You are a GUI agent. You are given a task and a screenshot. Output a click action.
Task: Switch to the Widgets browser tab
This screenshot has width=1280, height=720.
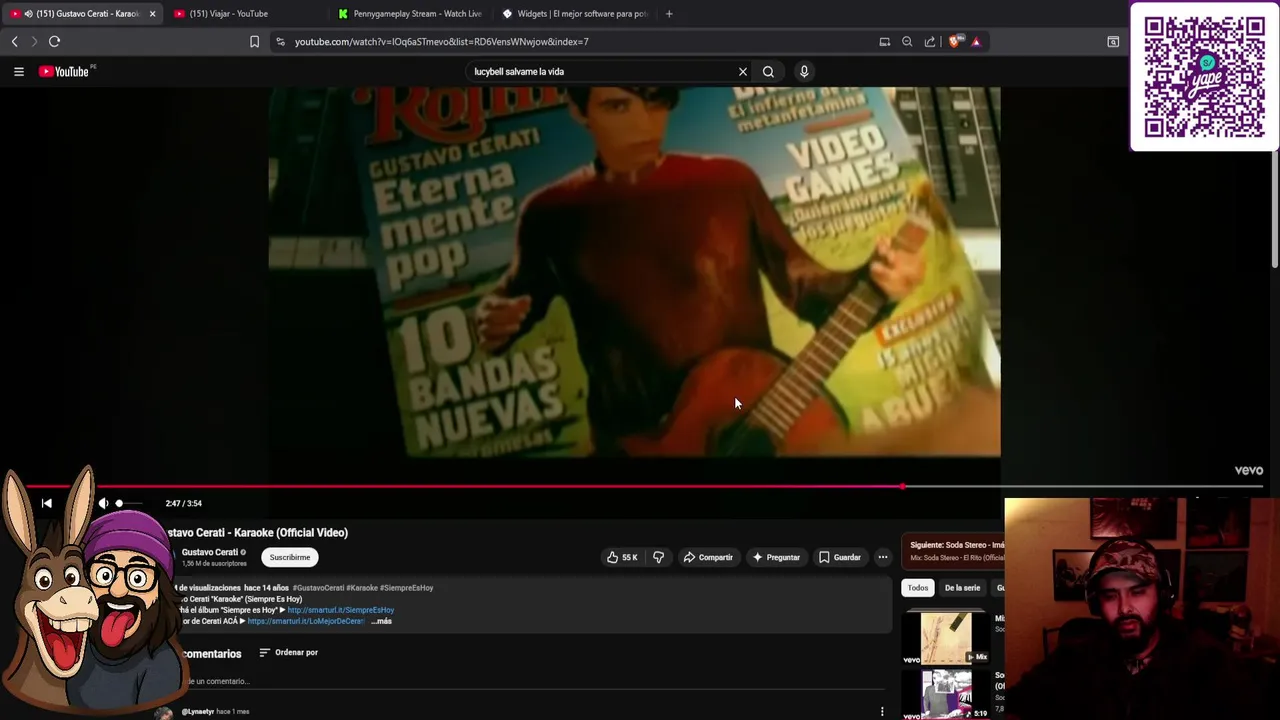575,14
